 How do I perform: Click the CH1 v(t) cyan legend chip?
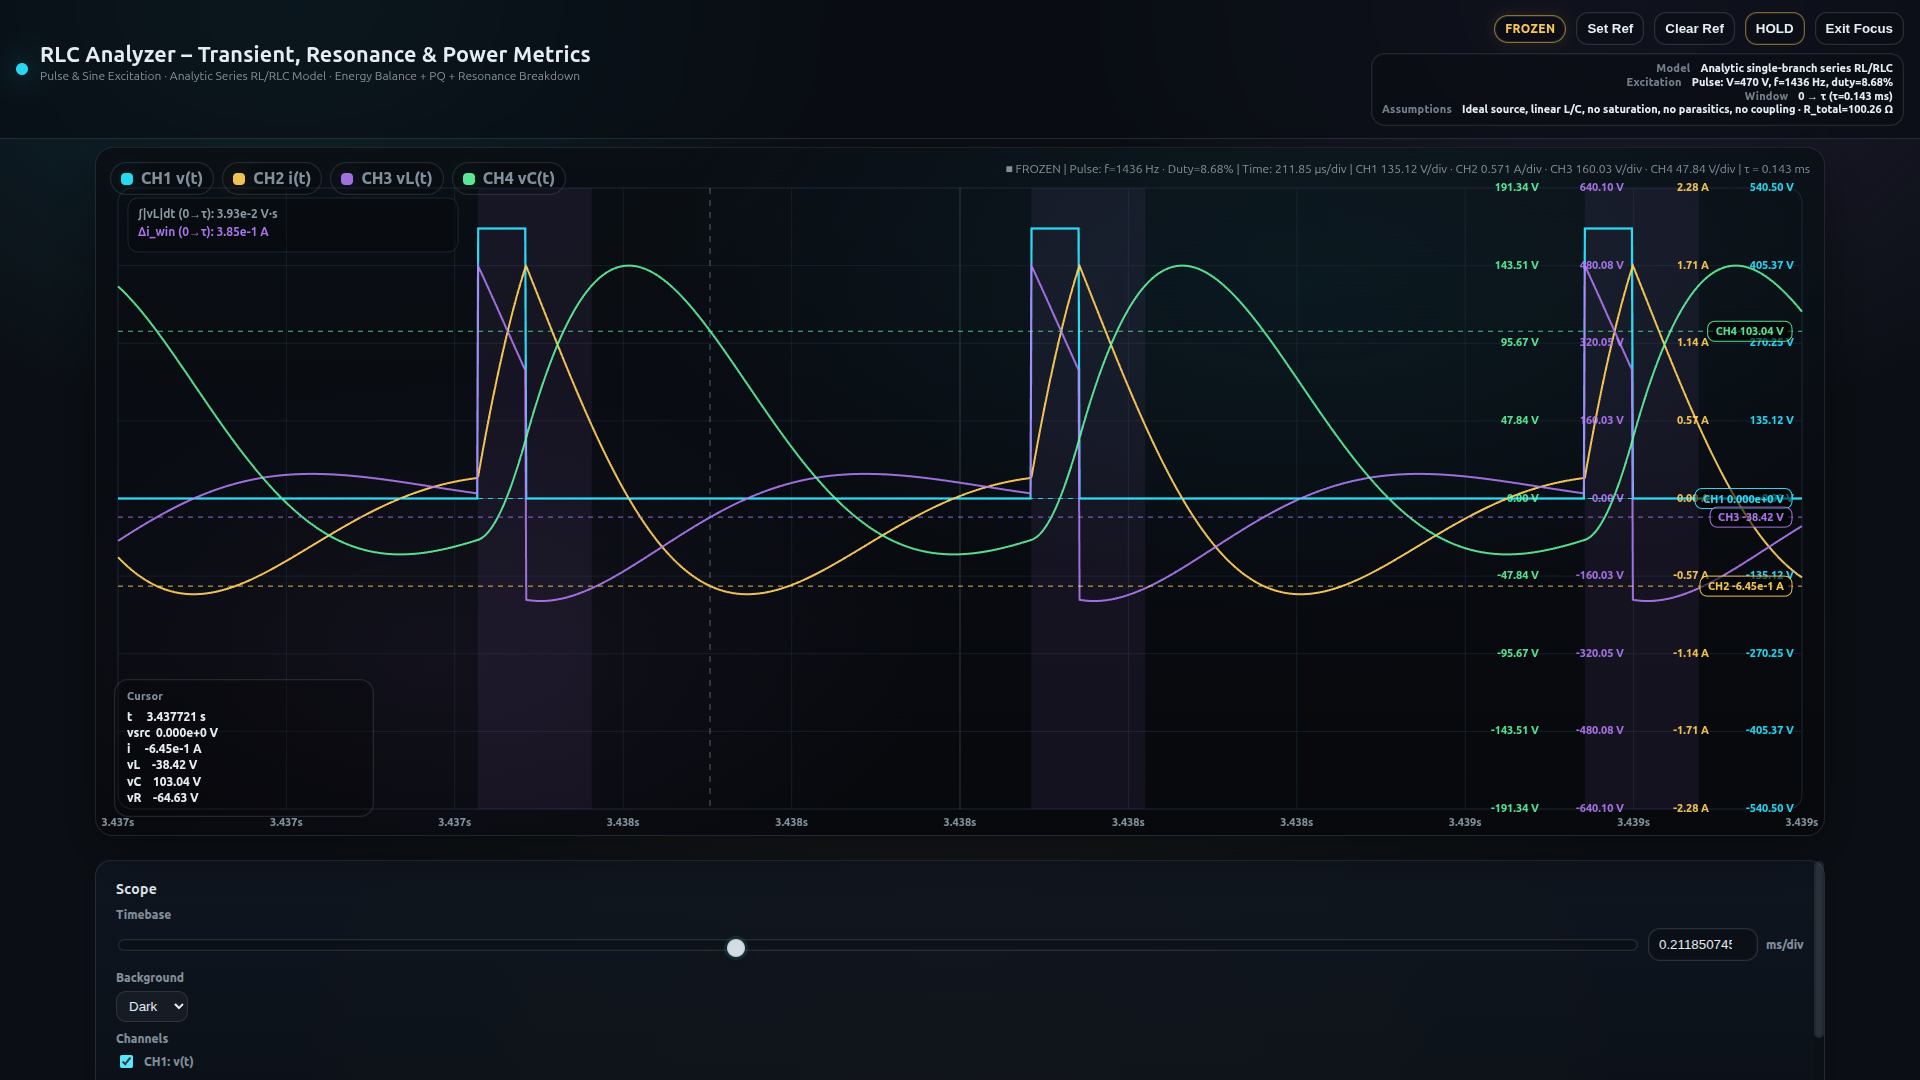161,178
